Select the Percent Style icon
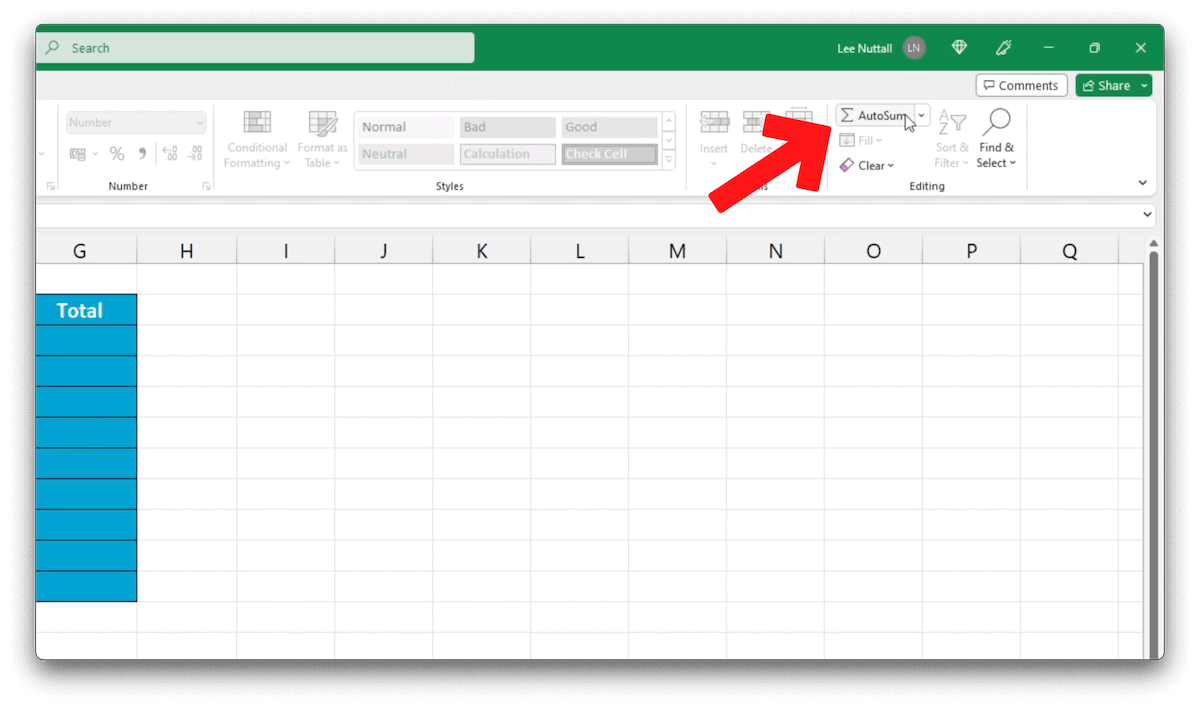1200x707 pixels. 117,153
